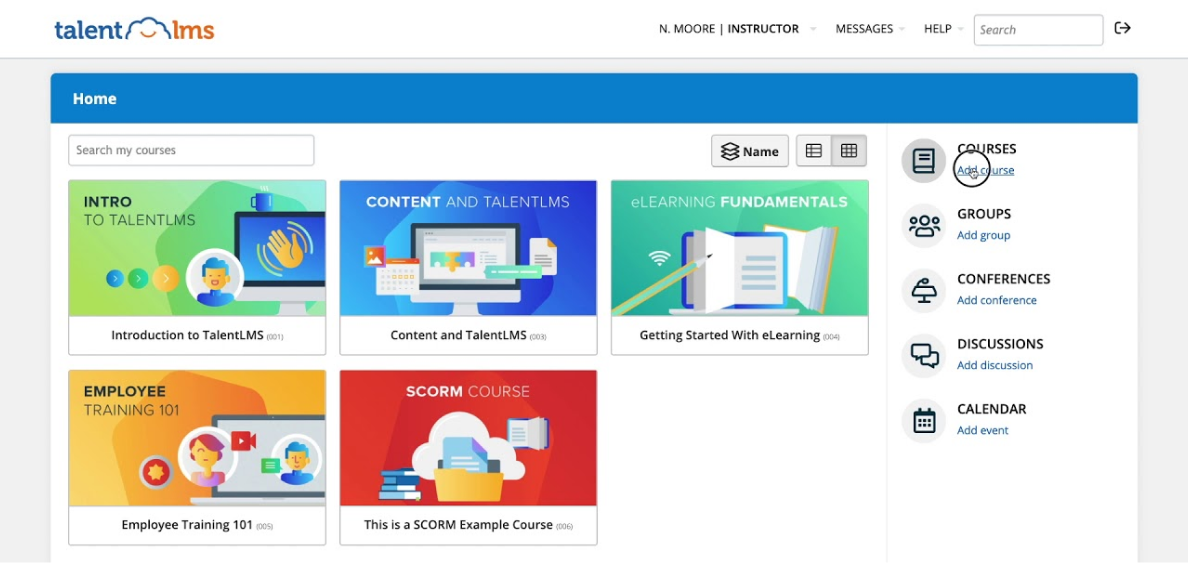Viewport: 1188px width, 563px height.
Task: Click the top Search field
Action: point(1038,30)
